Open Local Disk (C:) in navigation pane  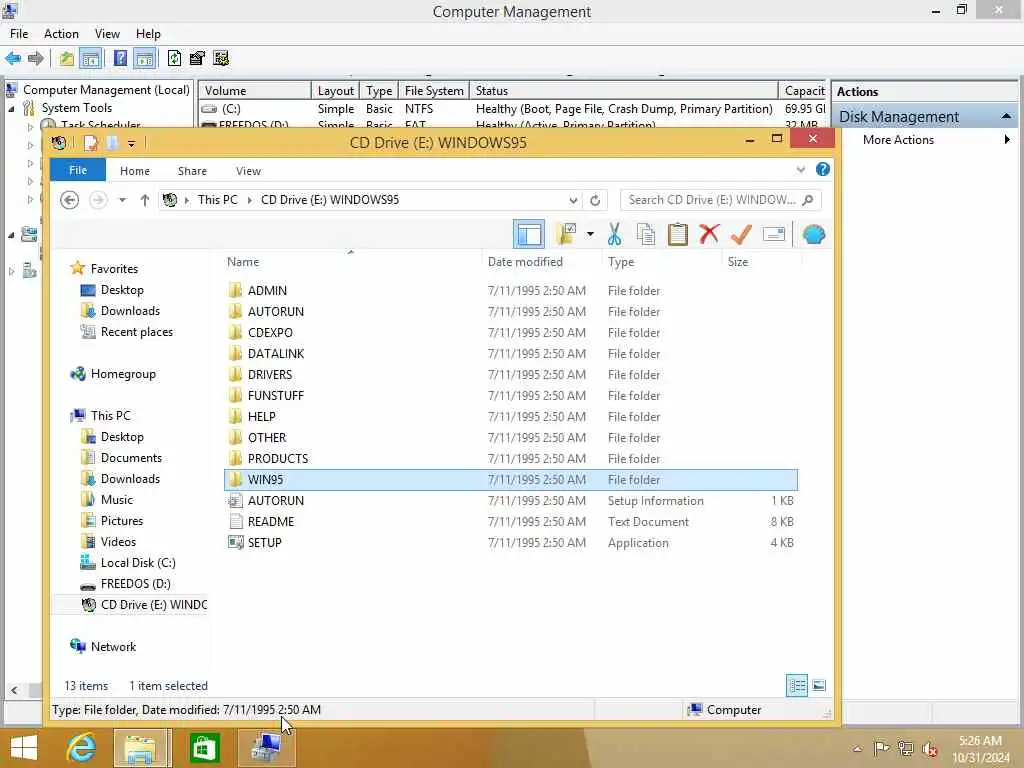tap(138, 562)
